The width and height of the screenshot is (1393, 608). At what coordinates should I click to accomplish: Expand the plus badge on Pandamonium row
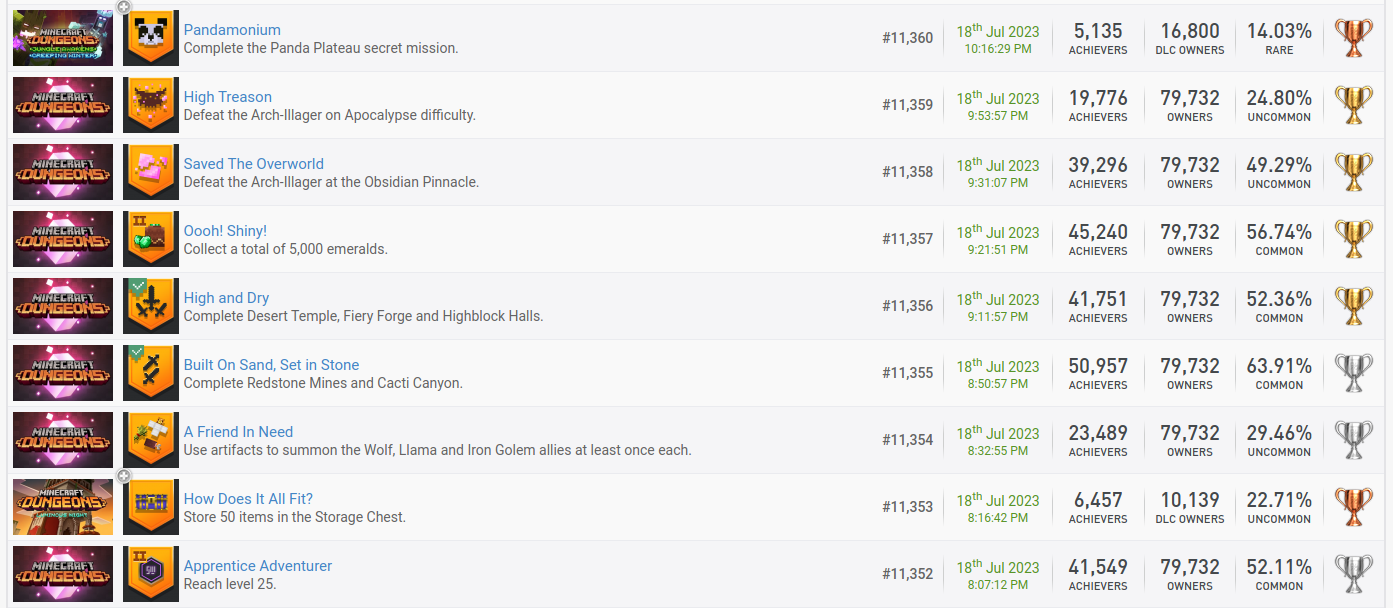(124, 7)
